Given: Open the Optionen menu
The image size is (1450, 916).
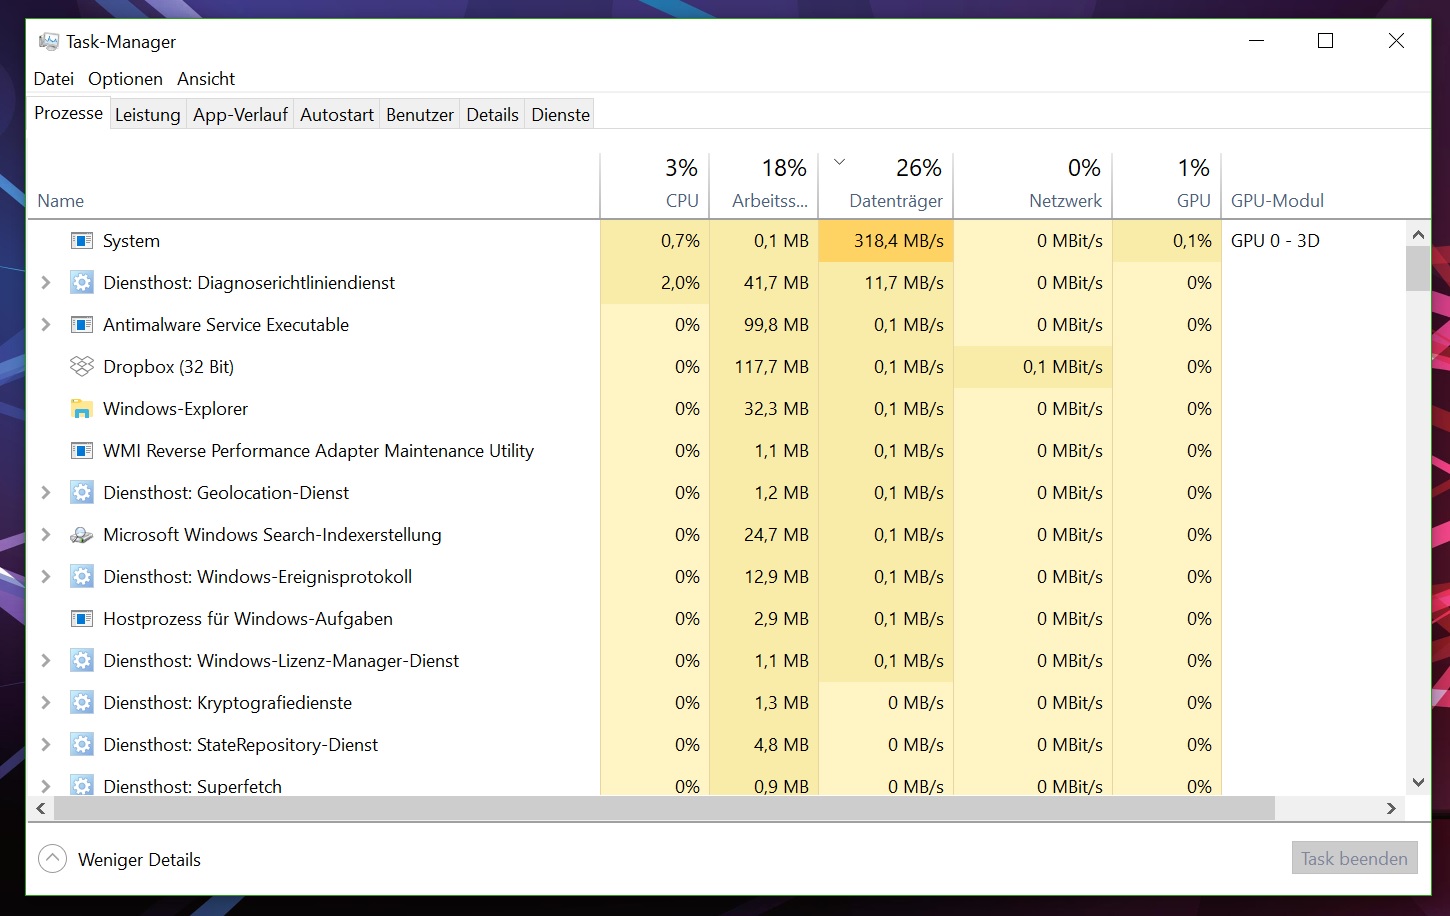Looking at the screenshot, I should click(125, 79).
